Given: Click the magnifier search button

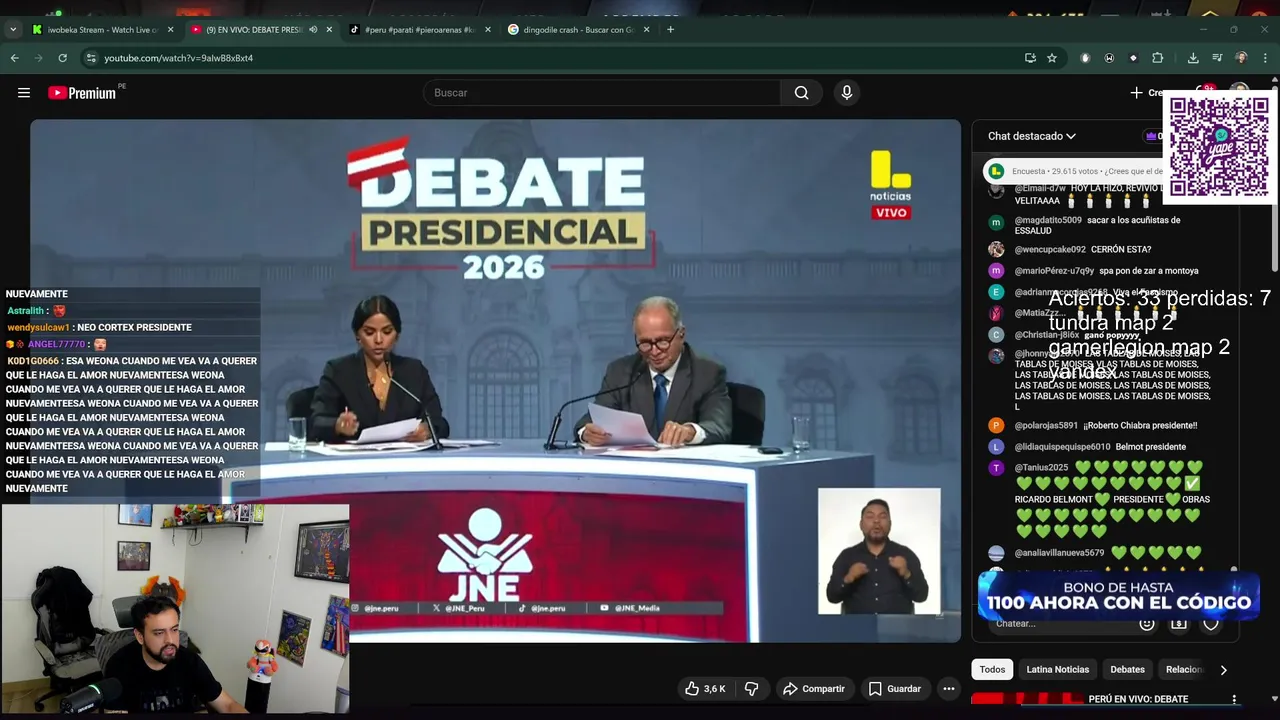Looking at the screenshot, I should point(801,93).
